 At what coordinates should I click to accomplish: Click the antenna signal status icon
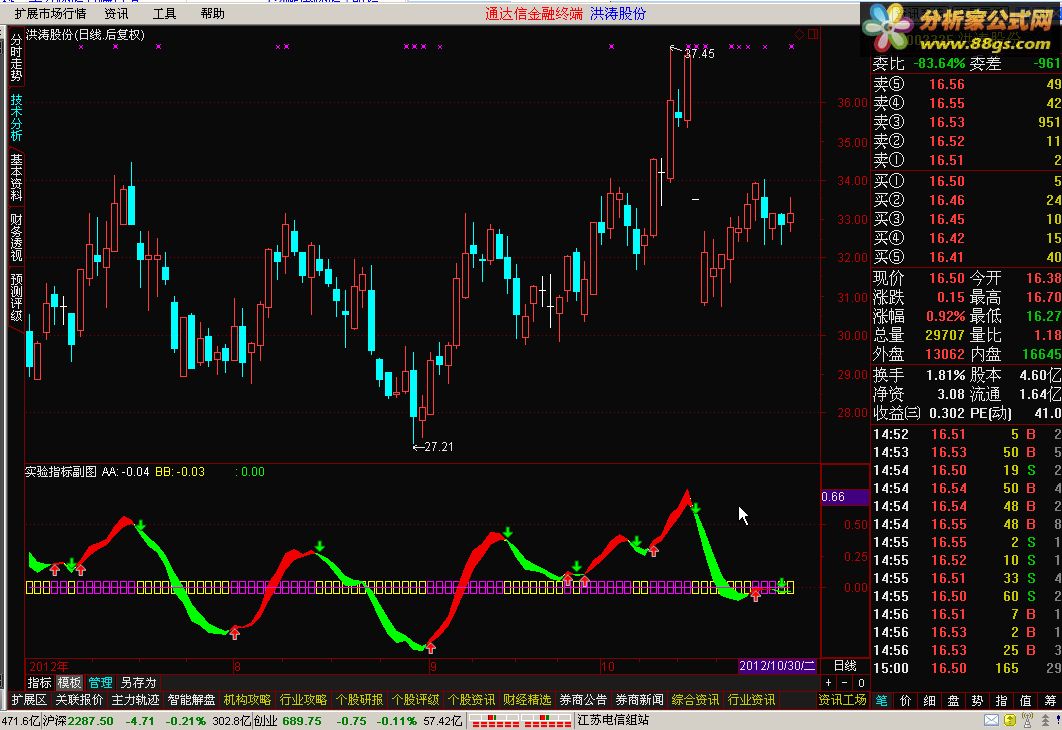point(1027,721)
